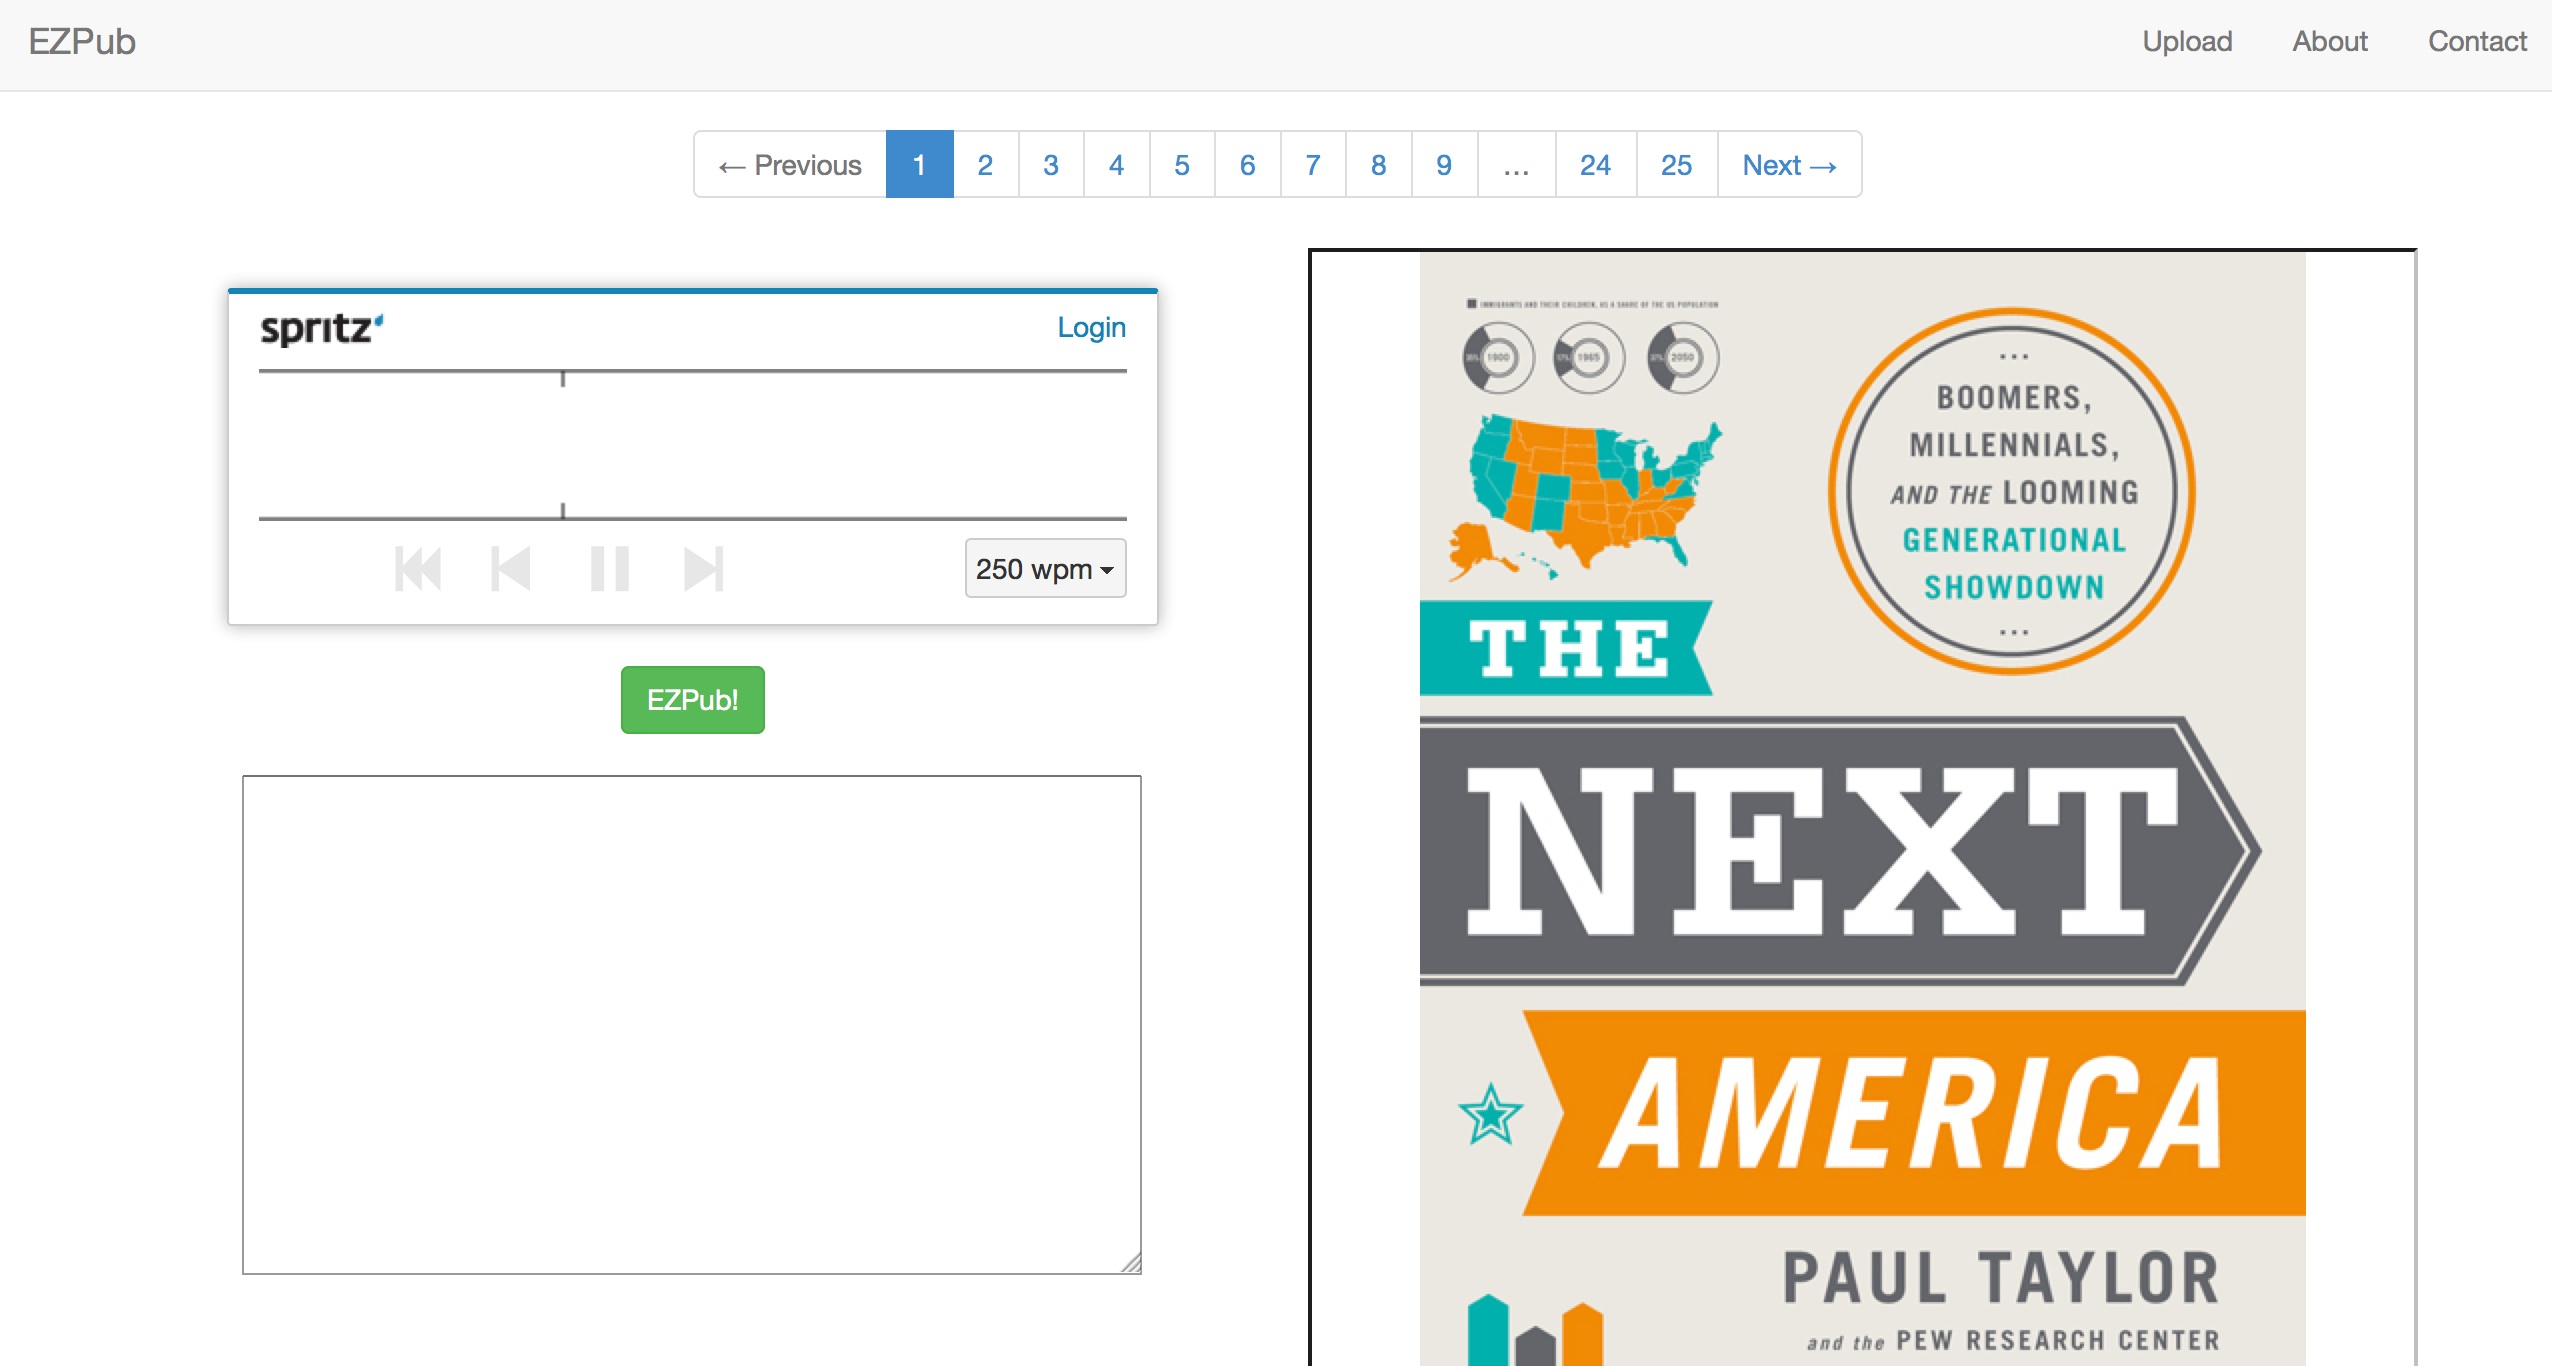This screenshot has height=1366, width=2552.
Task: Click the Spritz logo
Action: coord(321,328)
